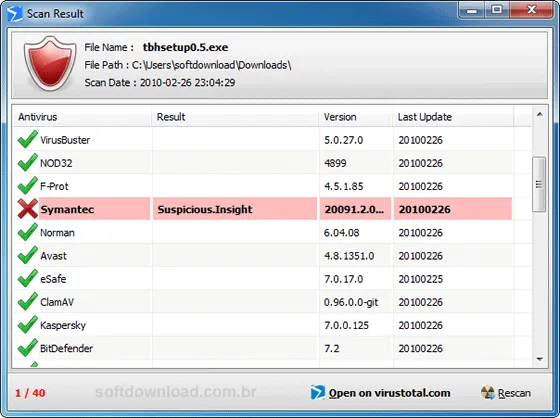Select the Norman name
This screenshot has width=560, height=418.
(57, 233)
